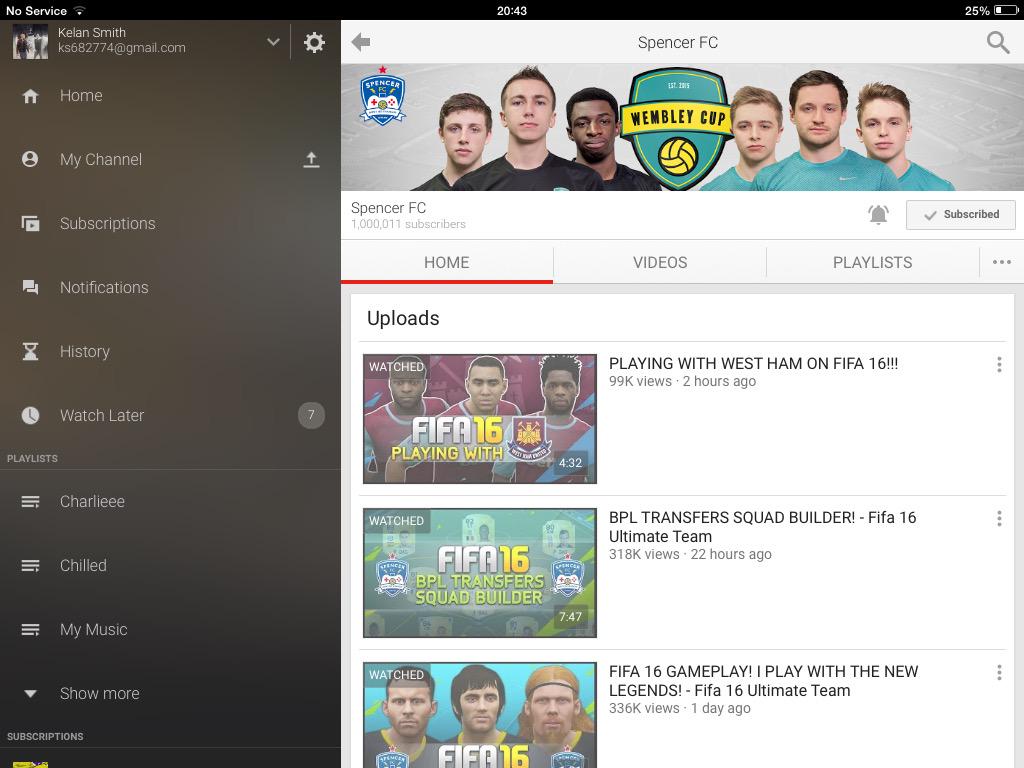This screenshot has width=1024, height=768.
Task: Click battery icon in status bar
Action: 1006,10
